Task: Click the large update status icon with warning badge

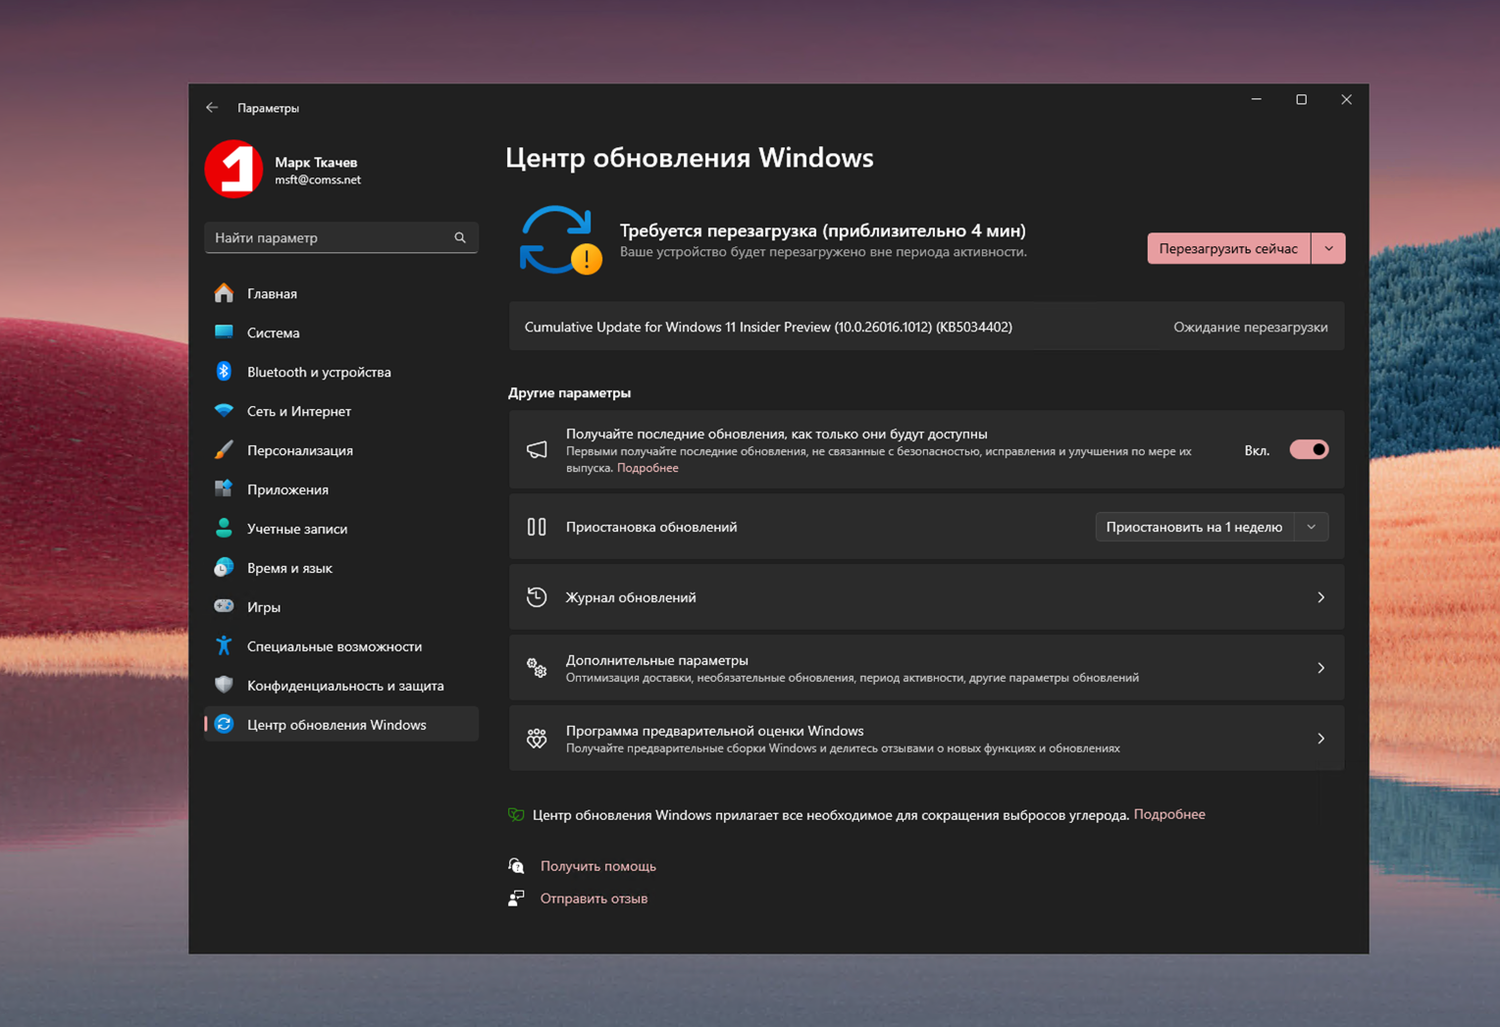Action: [560, 240]
